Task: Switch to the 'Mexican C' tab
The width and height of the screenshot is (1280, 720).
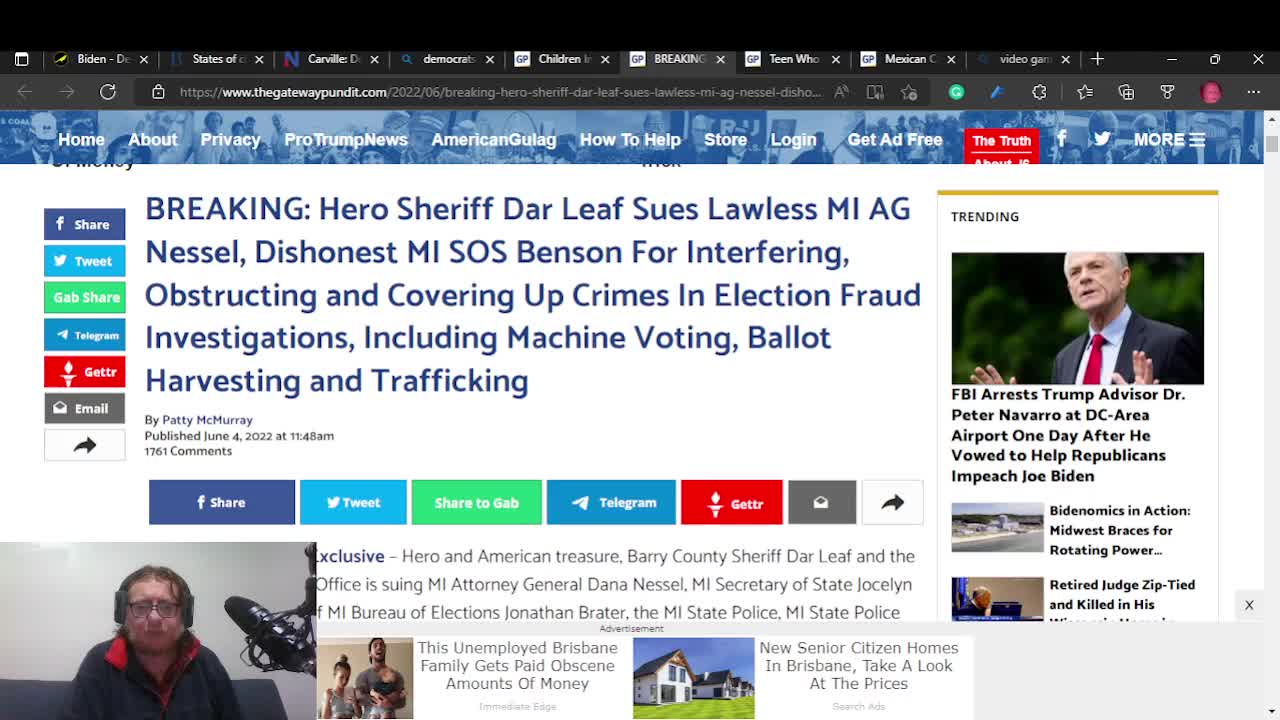Action: (x=909, y=59)
